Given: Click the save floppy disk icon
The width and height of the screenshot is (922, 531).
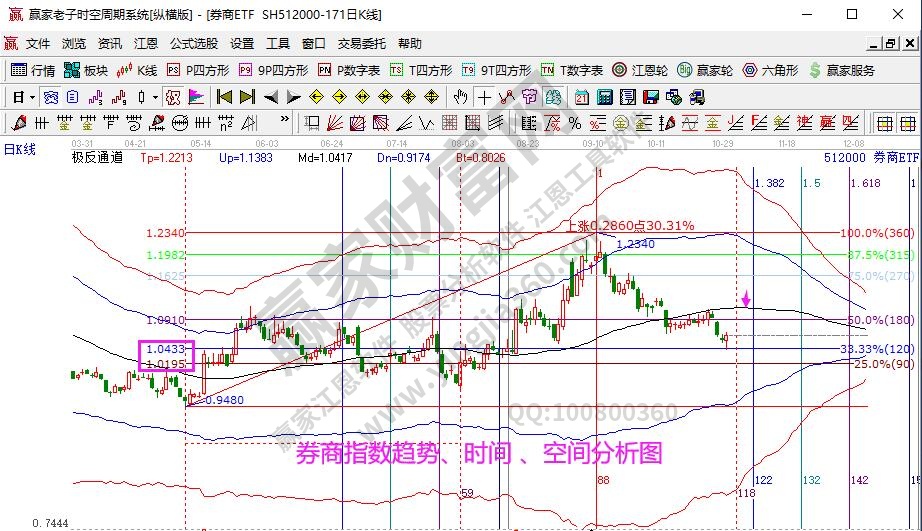Looking at the screenshot, I should coord(650,97).
